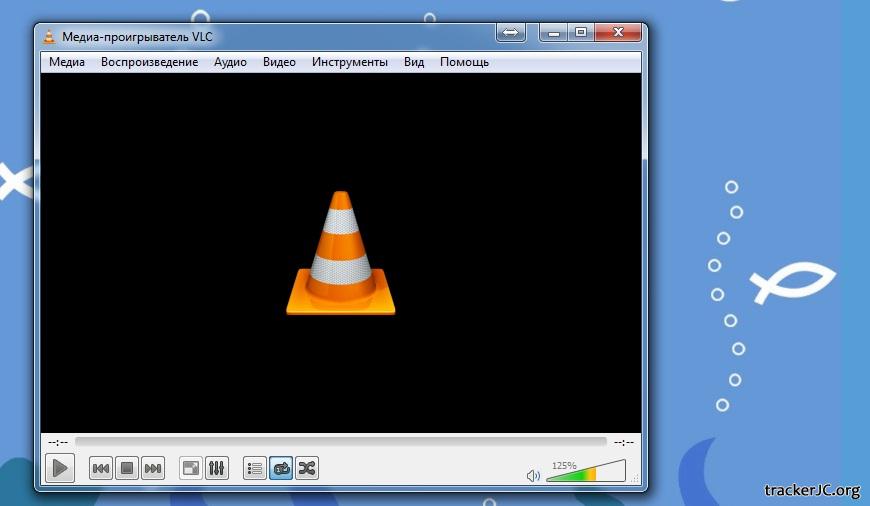Open the Воспроизведение menu
The image size is (870, 506).
(x=149, y=62)
